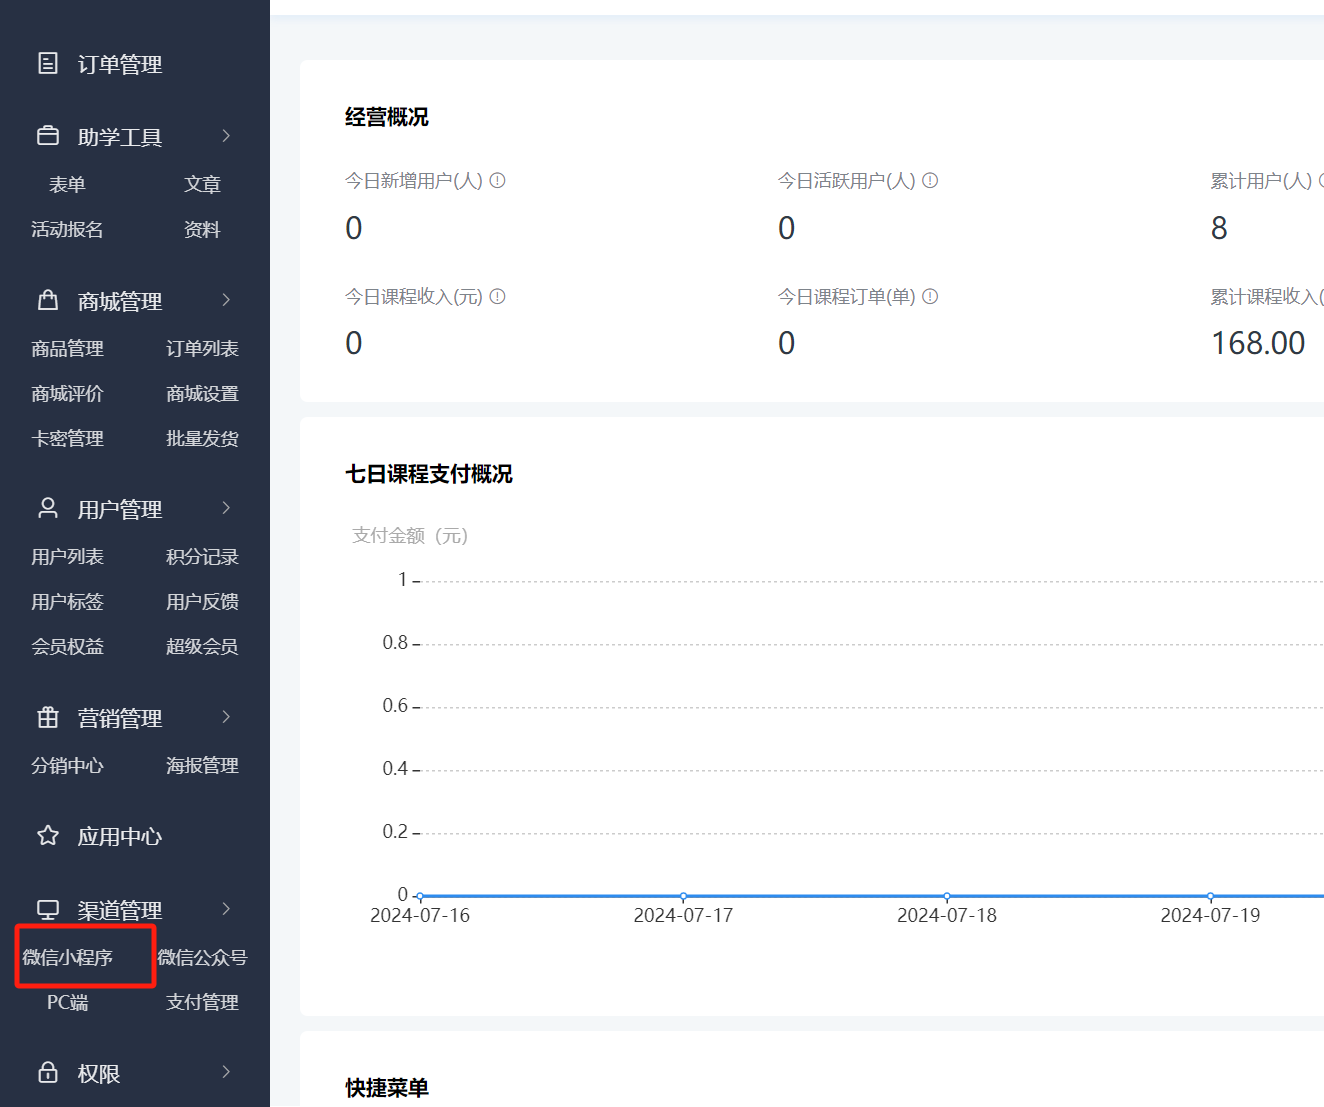Go to 超级会员
The image size is (1324, 1107).
(x=202, y=647)
